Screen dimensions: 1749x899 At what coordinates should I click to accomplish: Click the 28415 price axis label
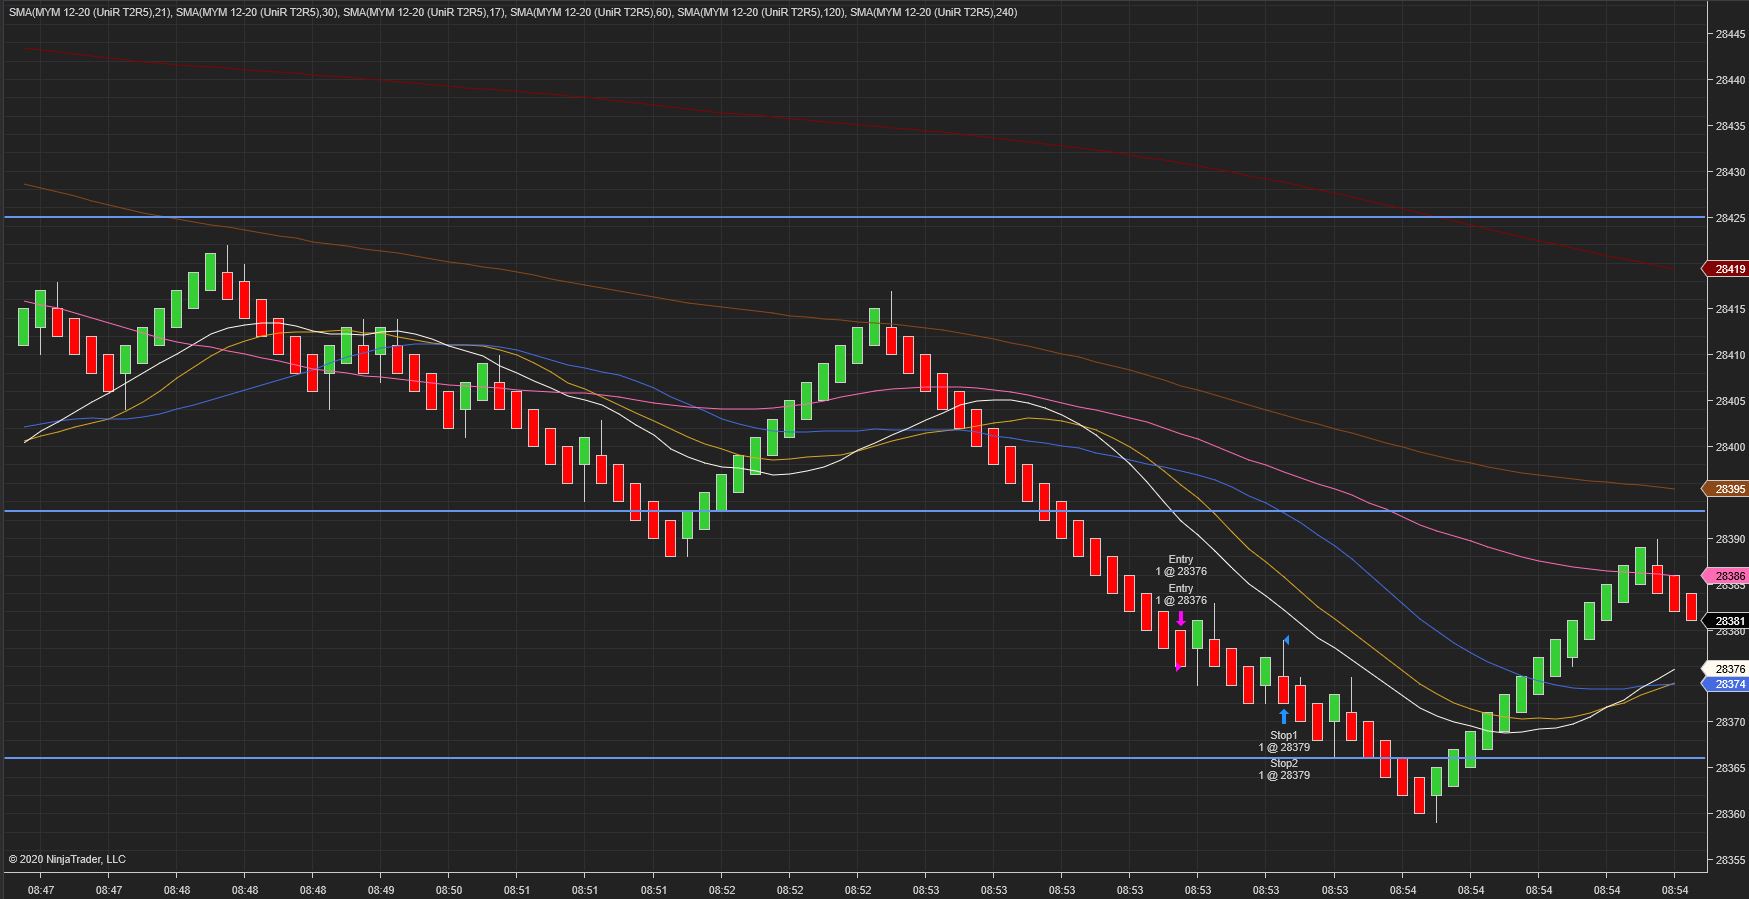[1730, 309]
